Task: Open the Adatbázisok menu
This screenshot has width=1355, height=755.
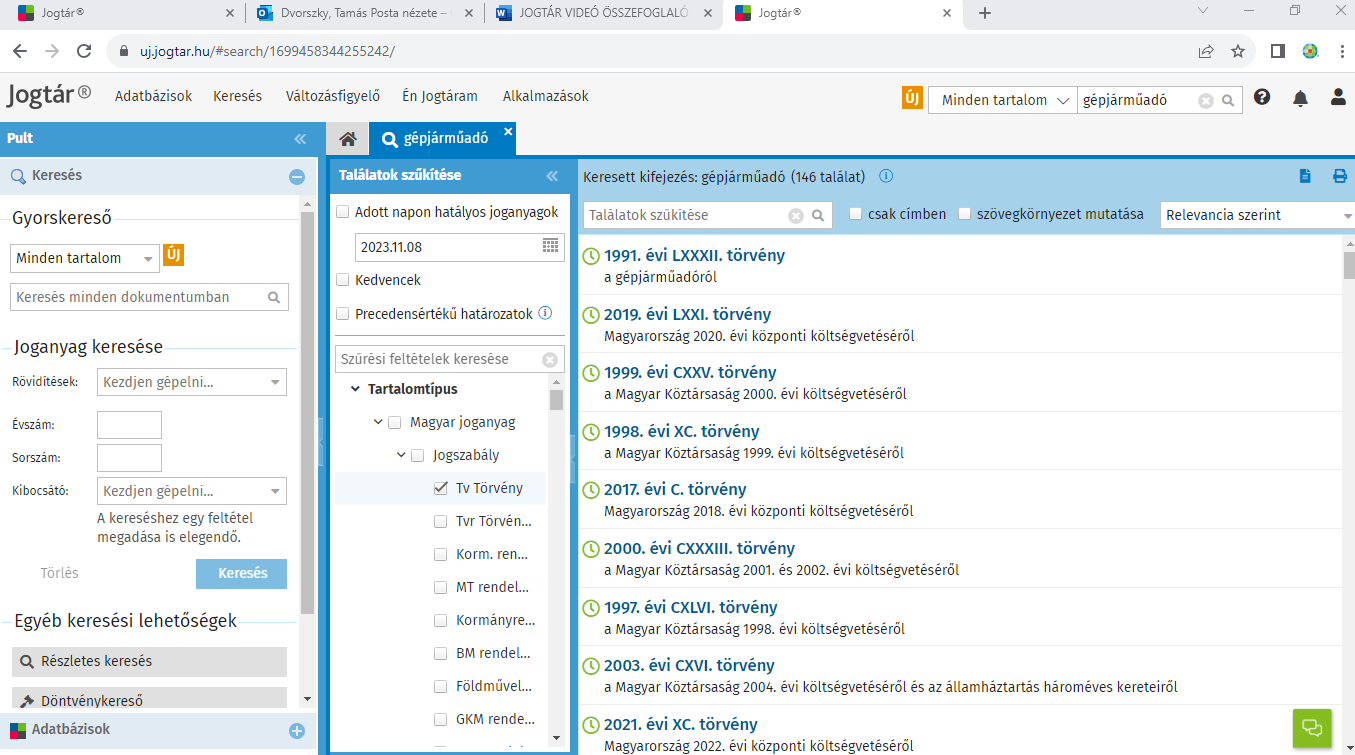Action: [153, 97]
